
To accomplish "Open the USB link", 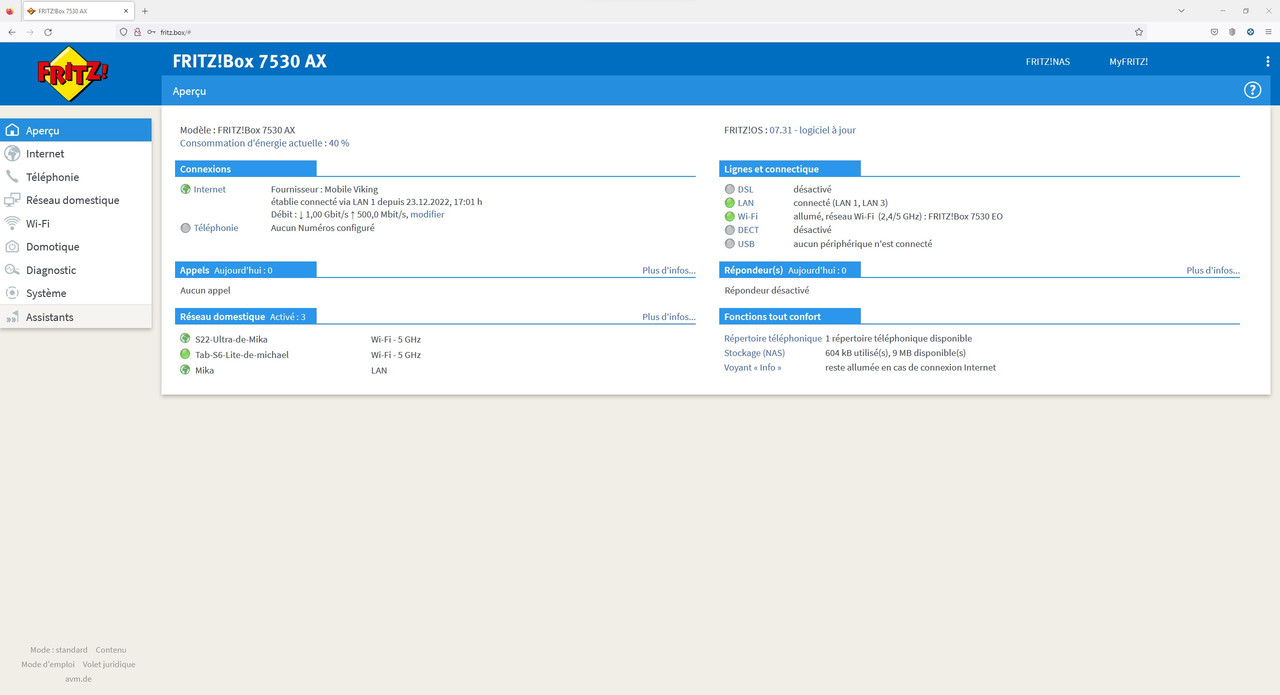I will click(746, 244).
